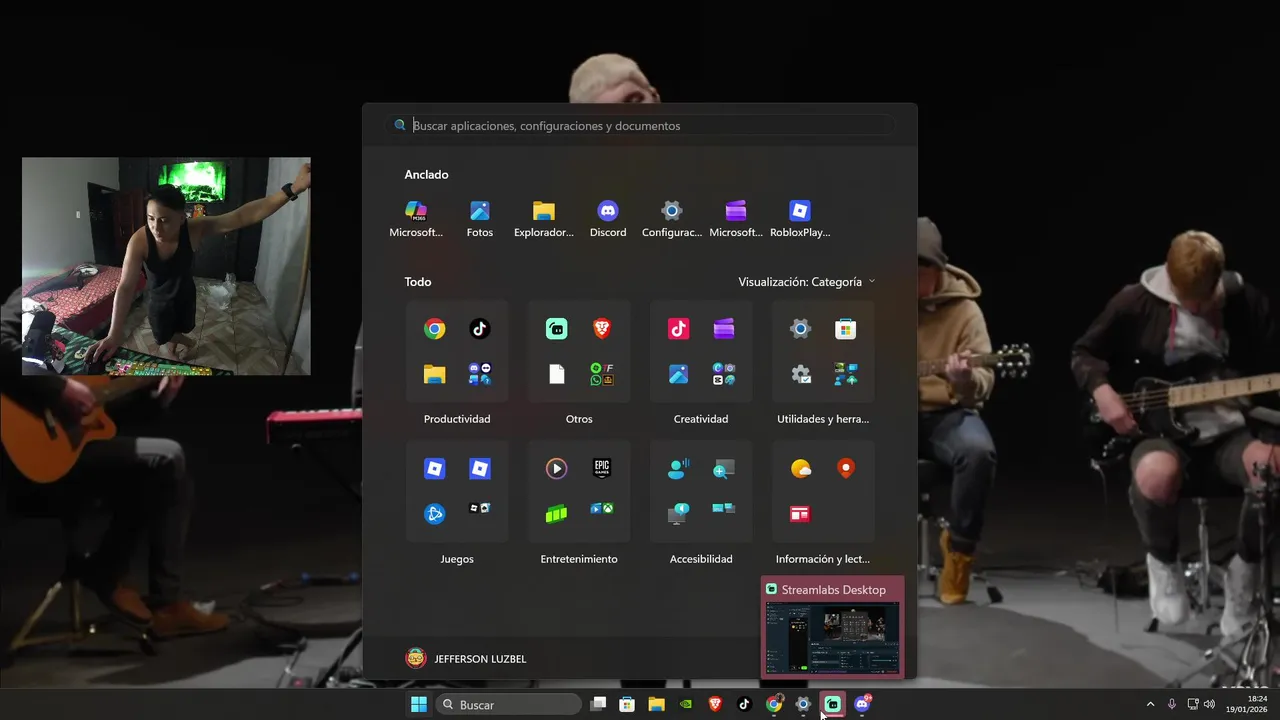Open Discord with notifications on taskbar
Screen dimensions: 1280x720
coord(862,704)
